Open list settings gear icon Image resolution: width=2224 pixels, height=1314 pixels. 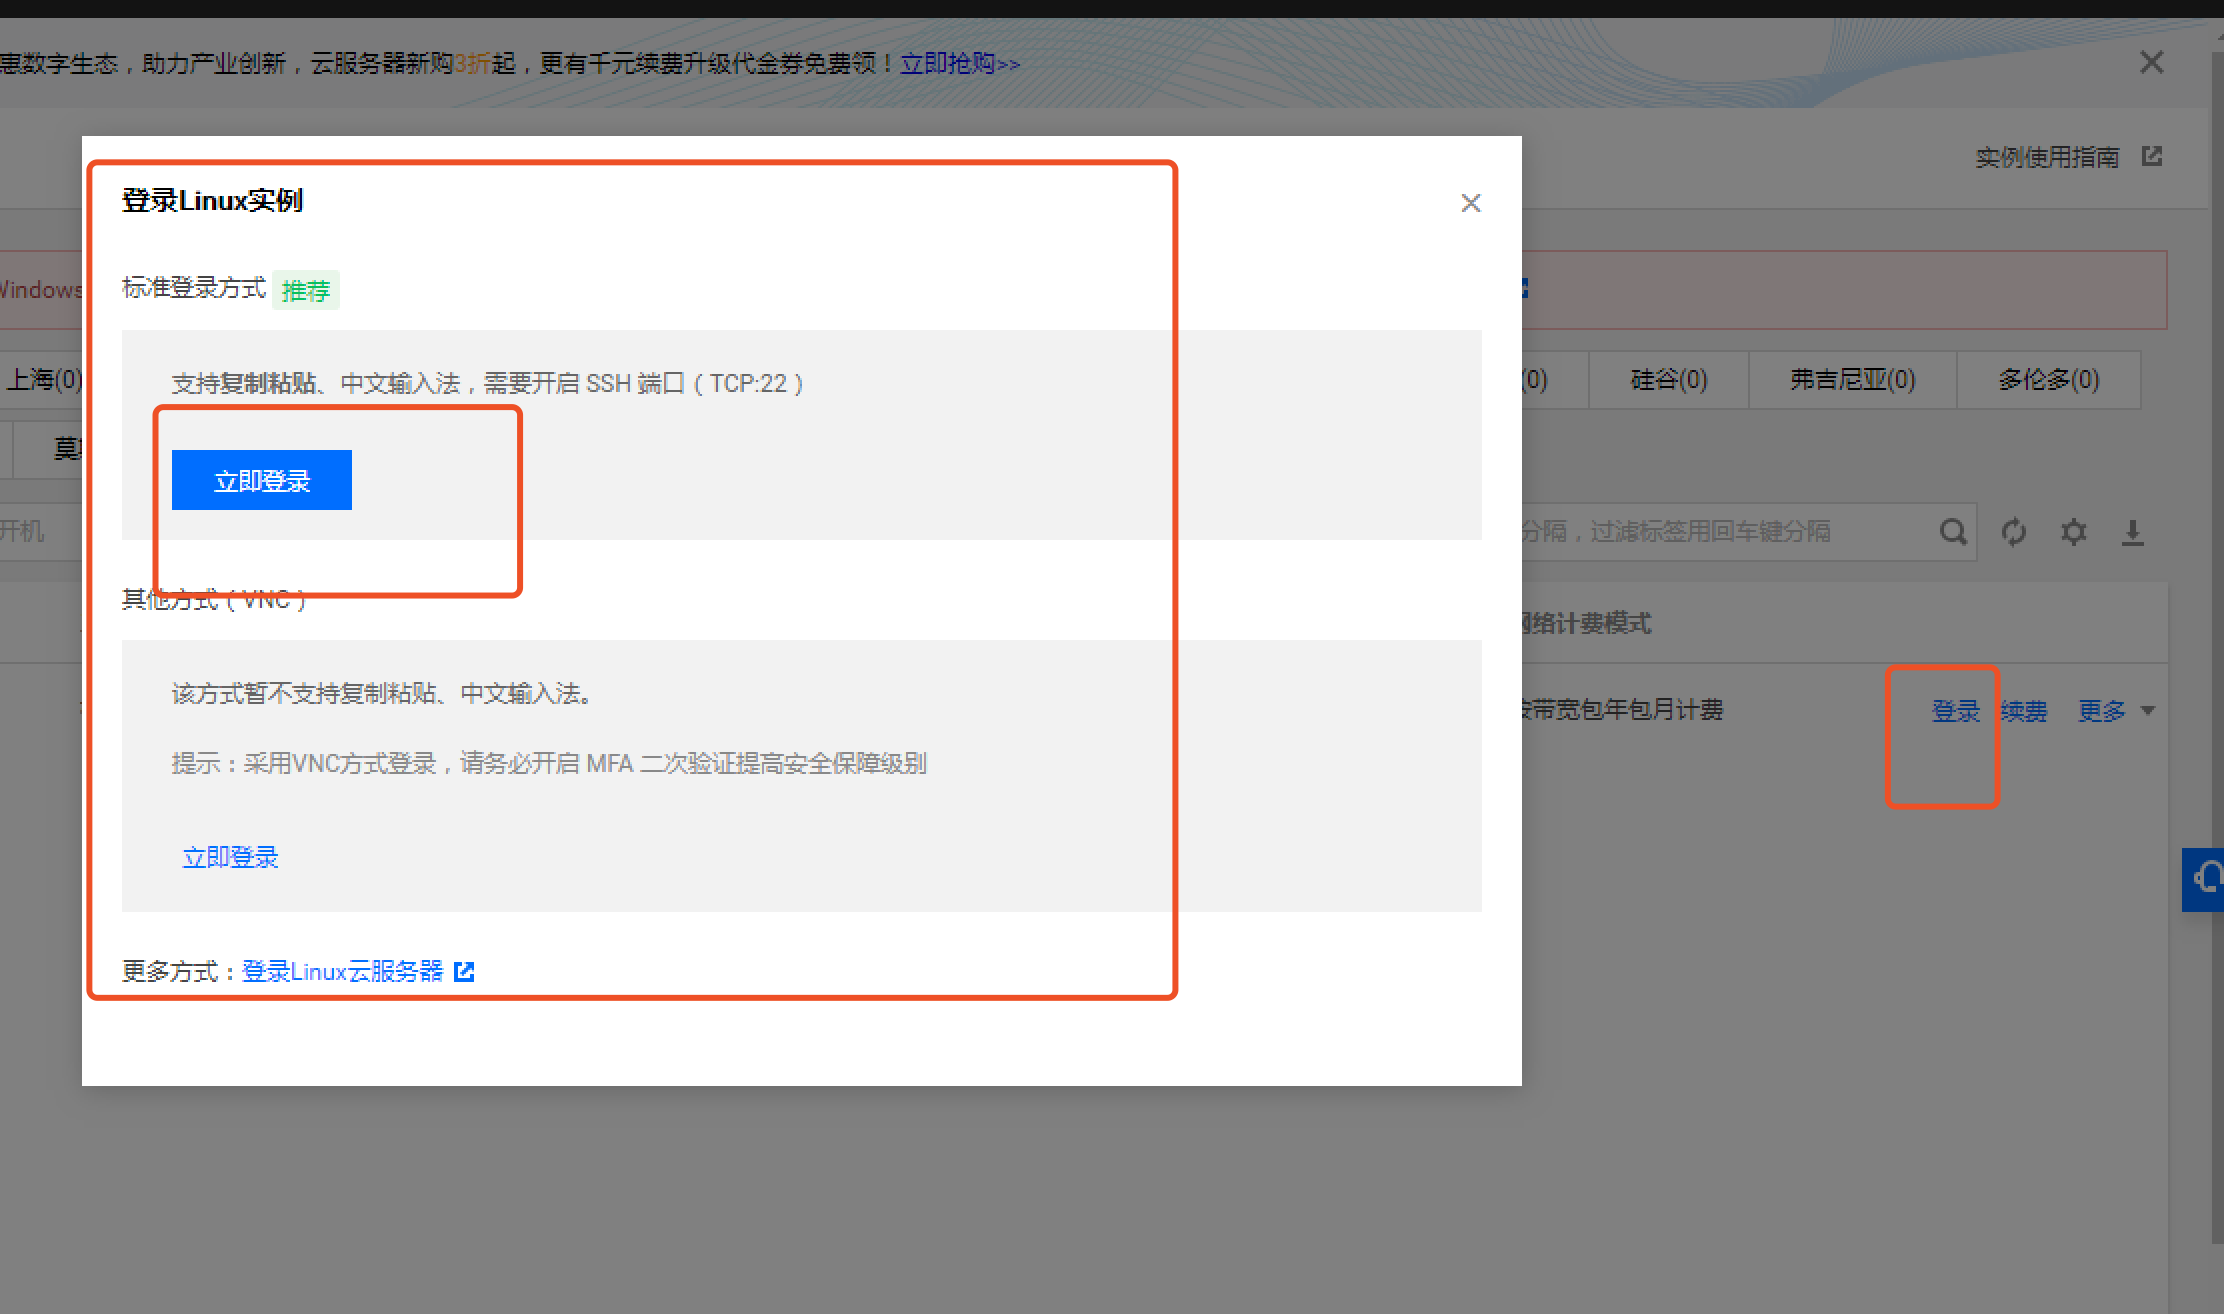point(2073,531)
